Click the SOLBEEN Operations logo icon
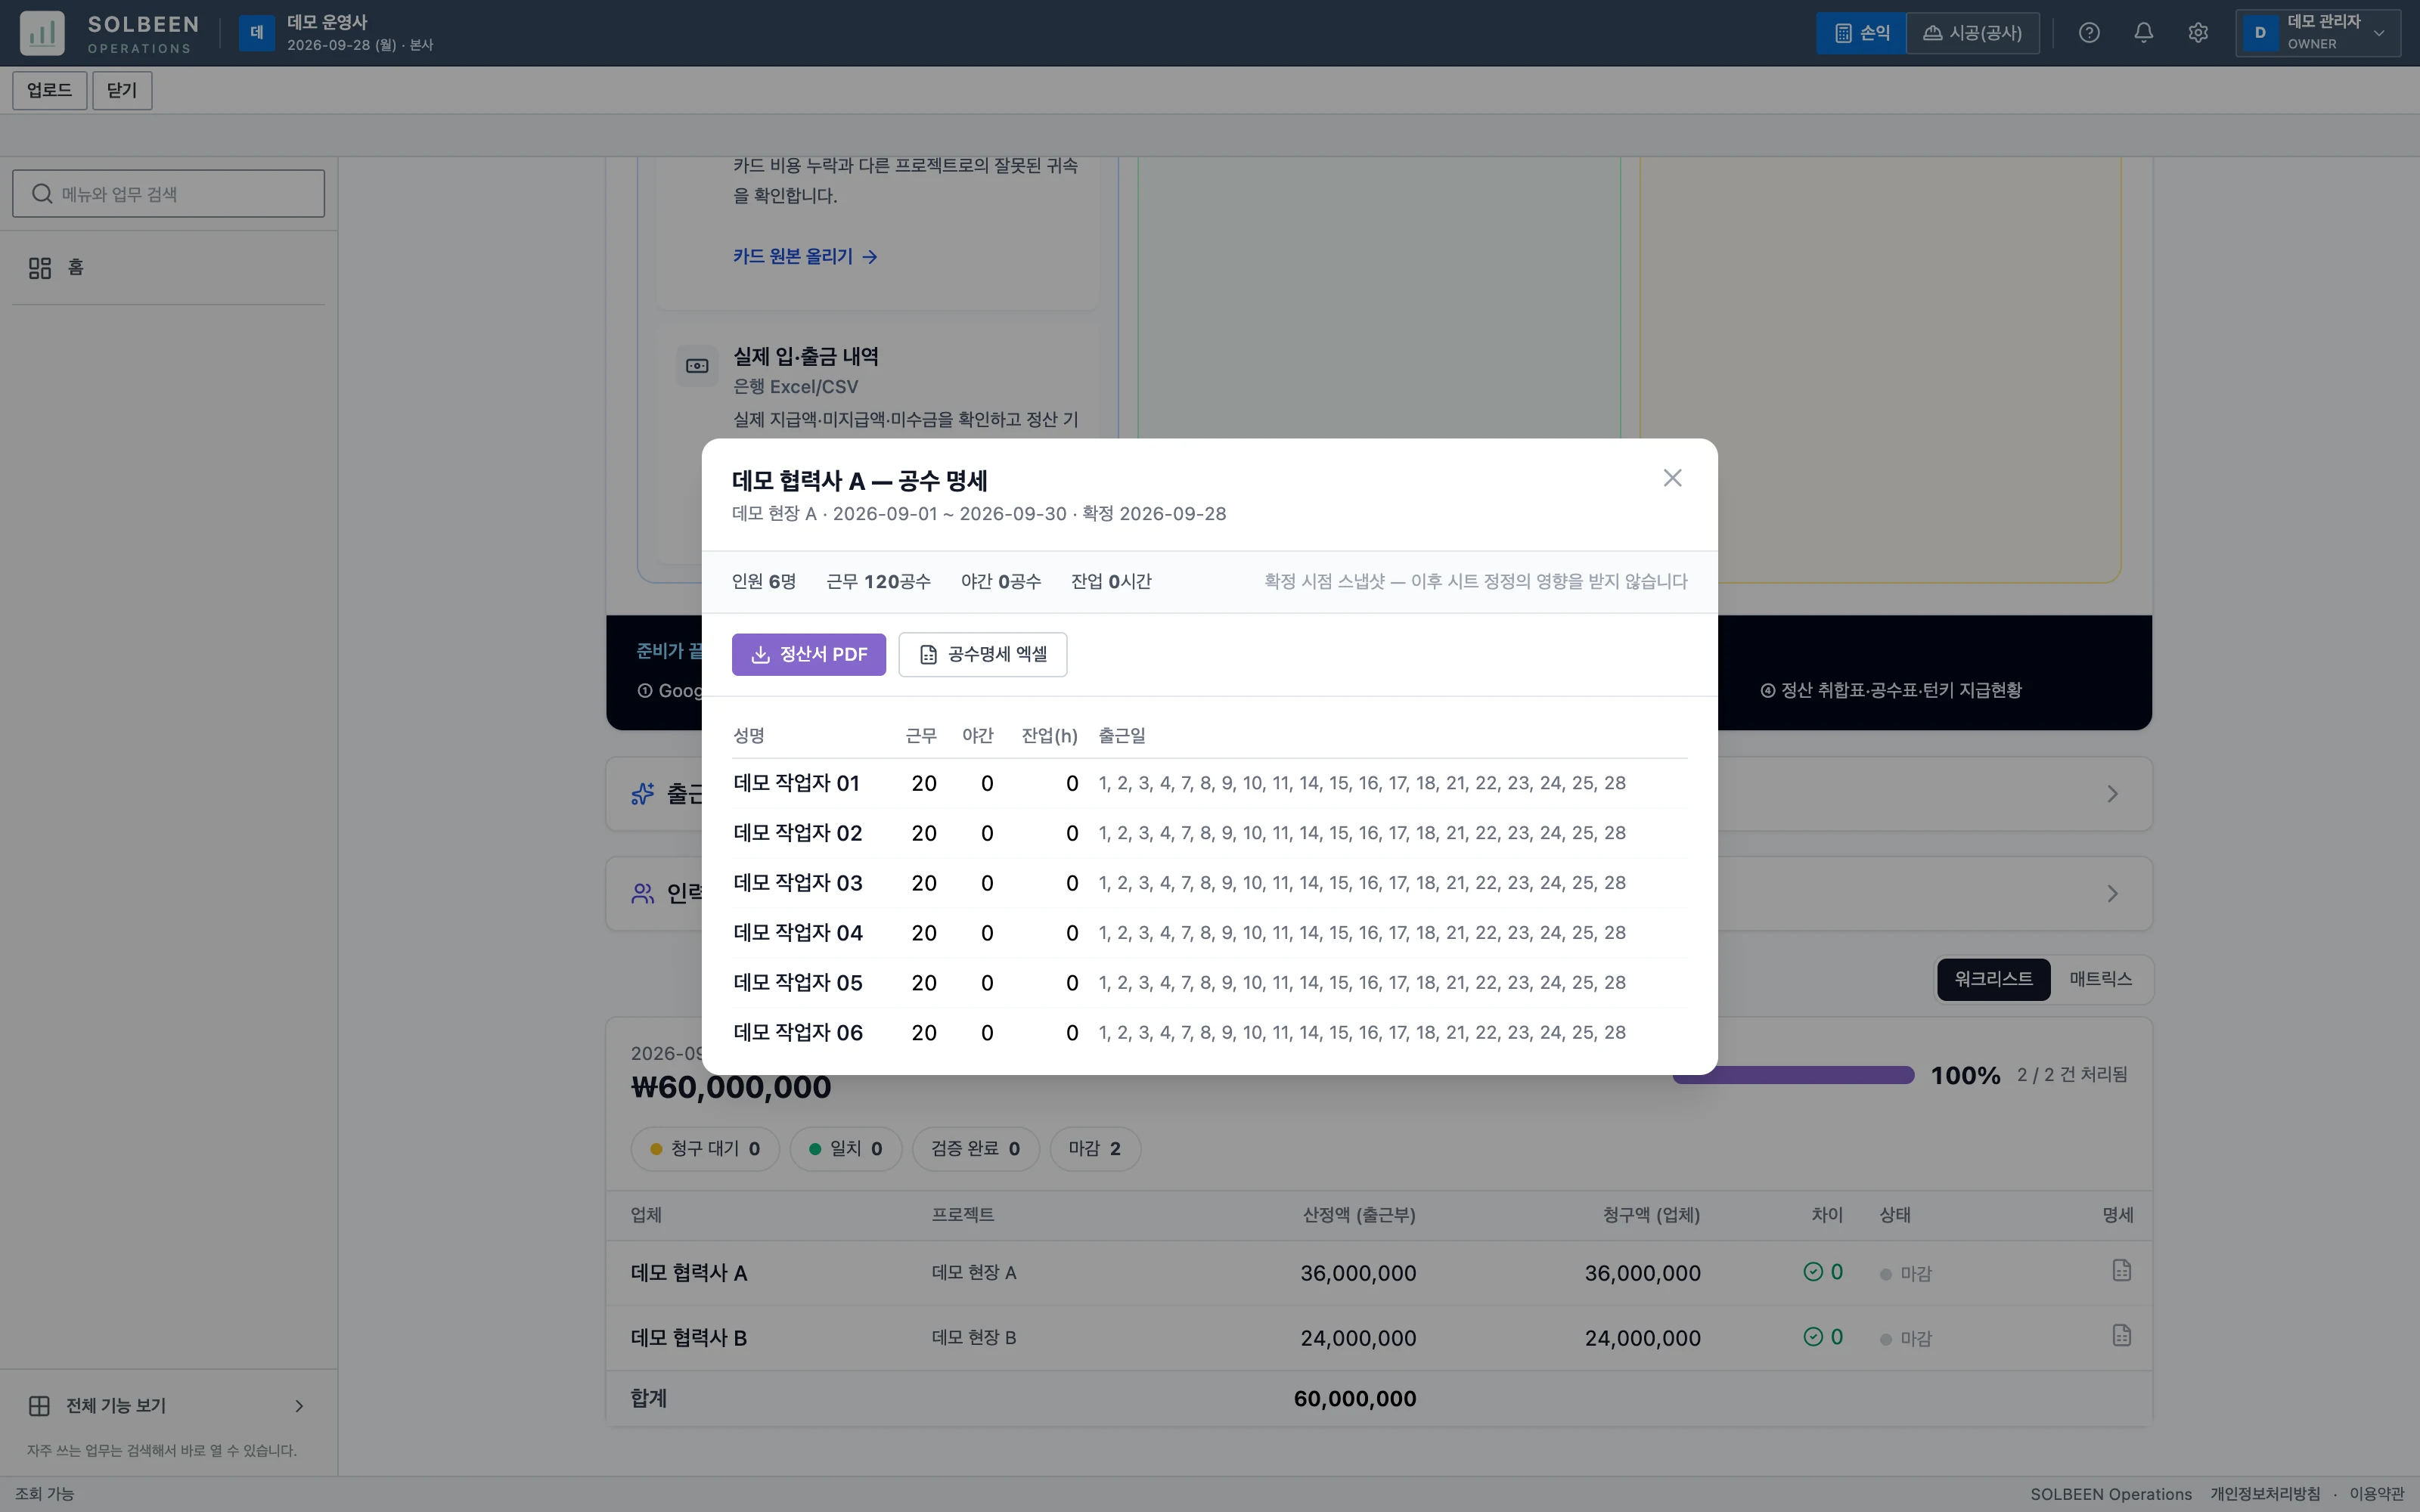The image size is (2420, 1512). click(x=42, y=33)
